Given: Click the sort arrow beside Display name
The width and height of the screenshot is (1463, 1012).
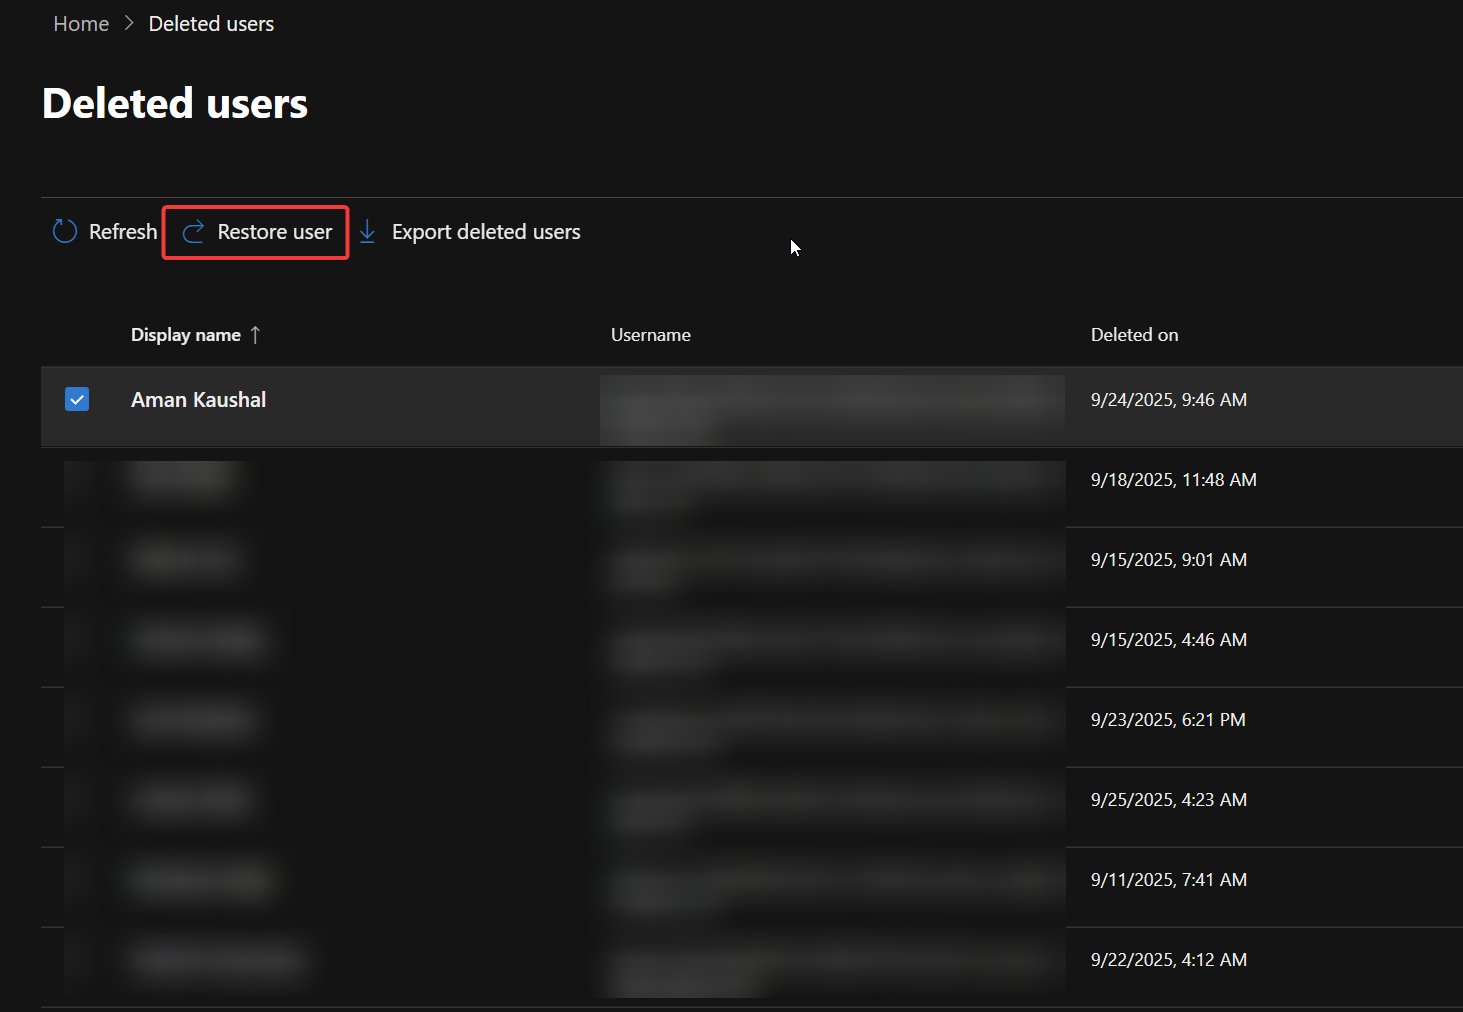Looking at the screenshot, I should tap(256, 335).
